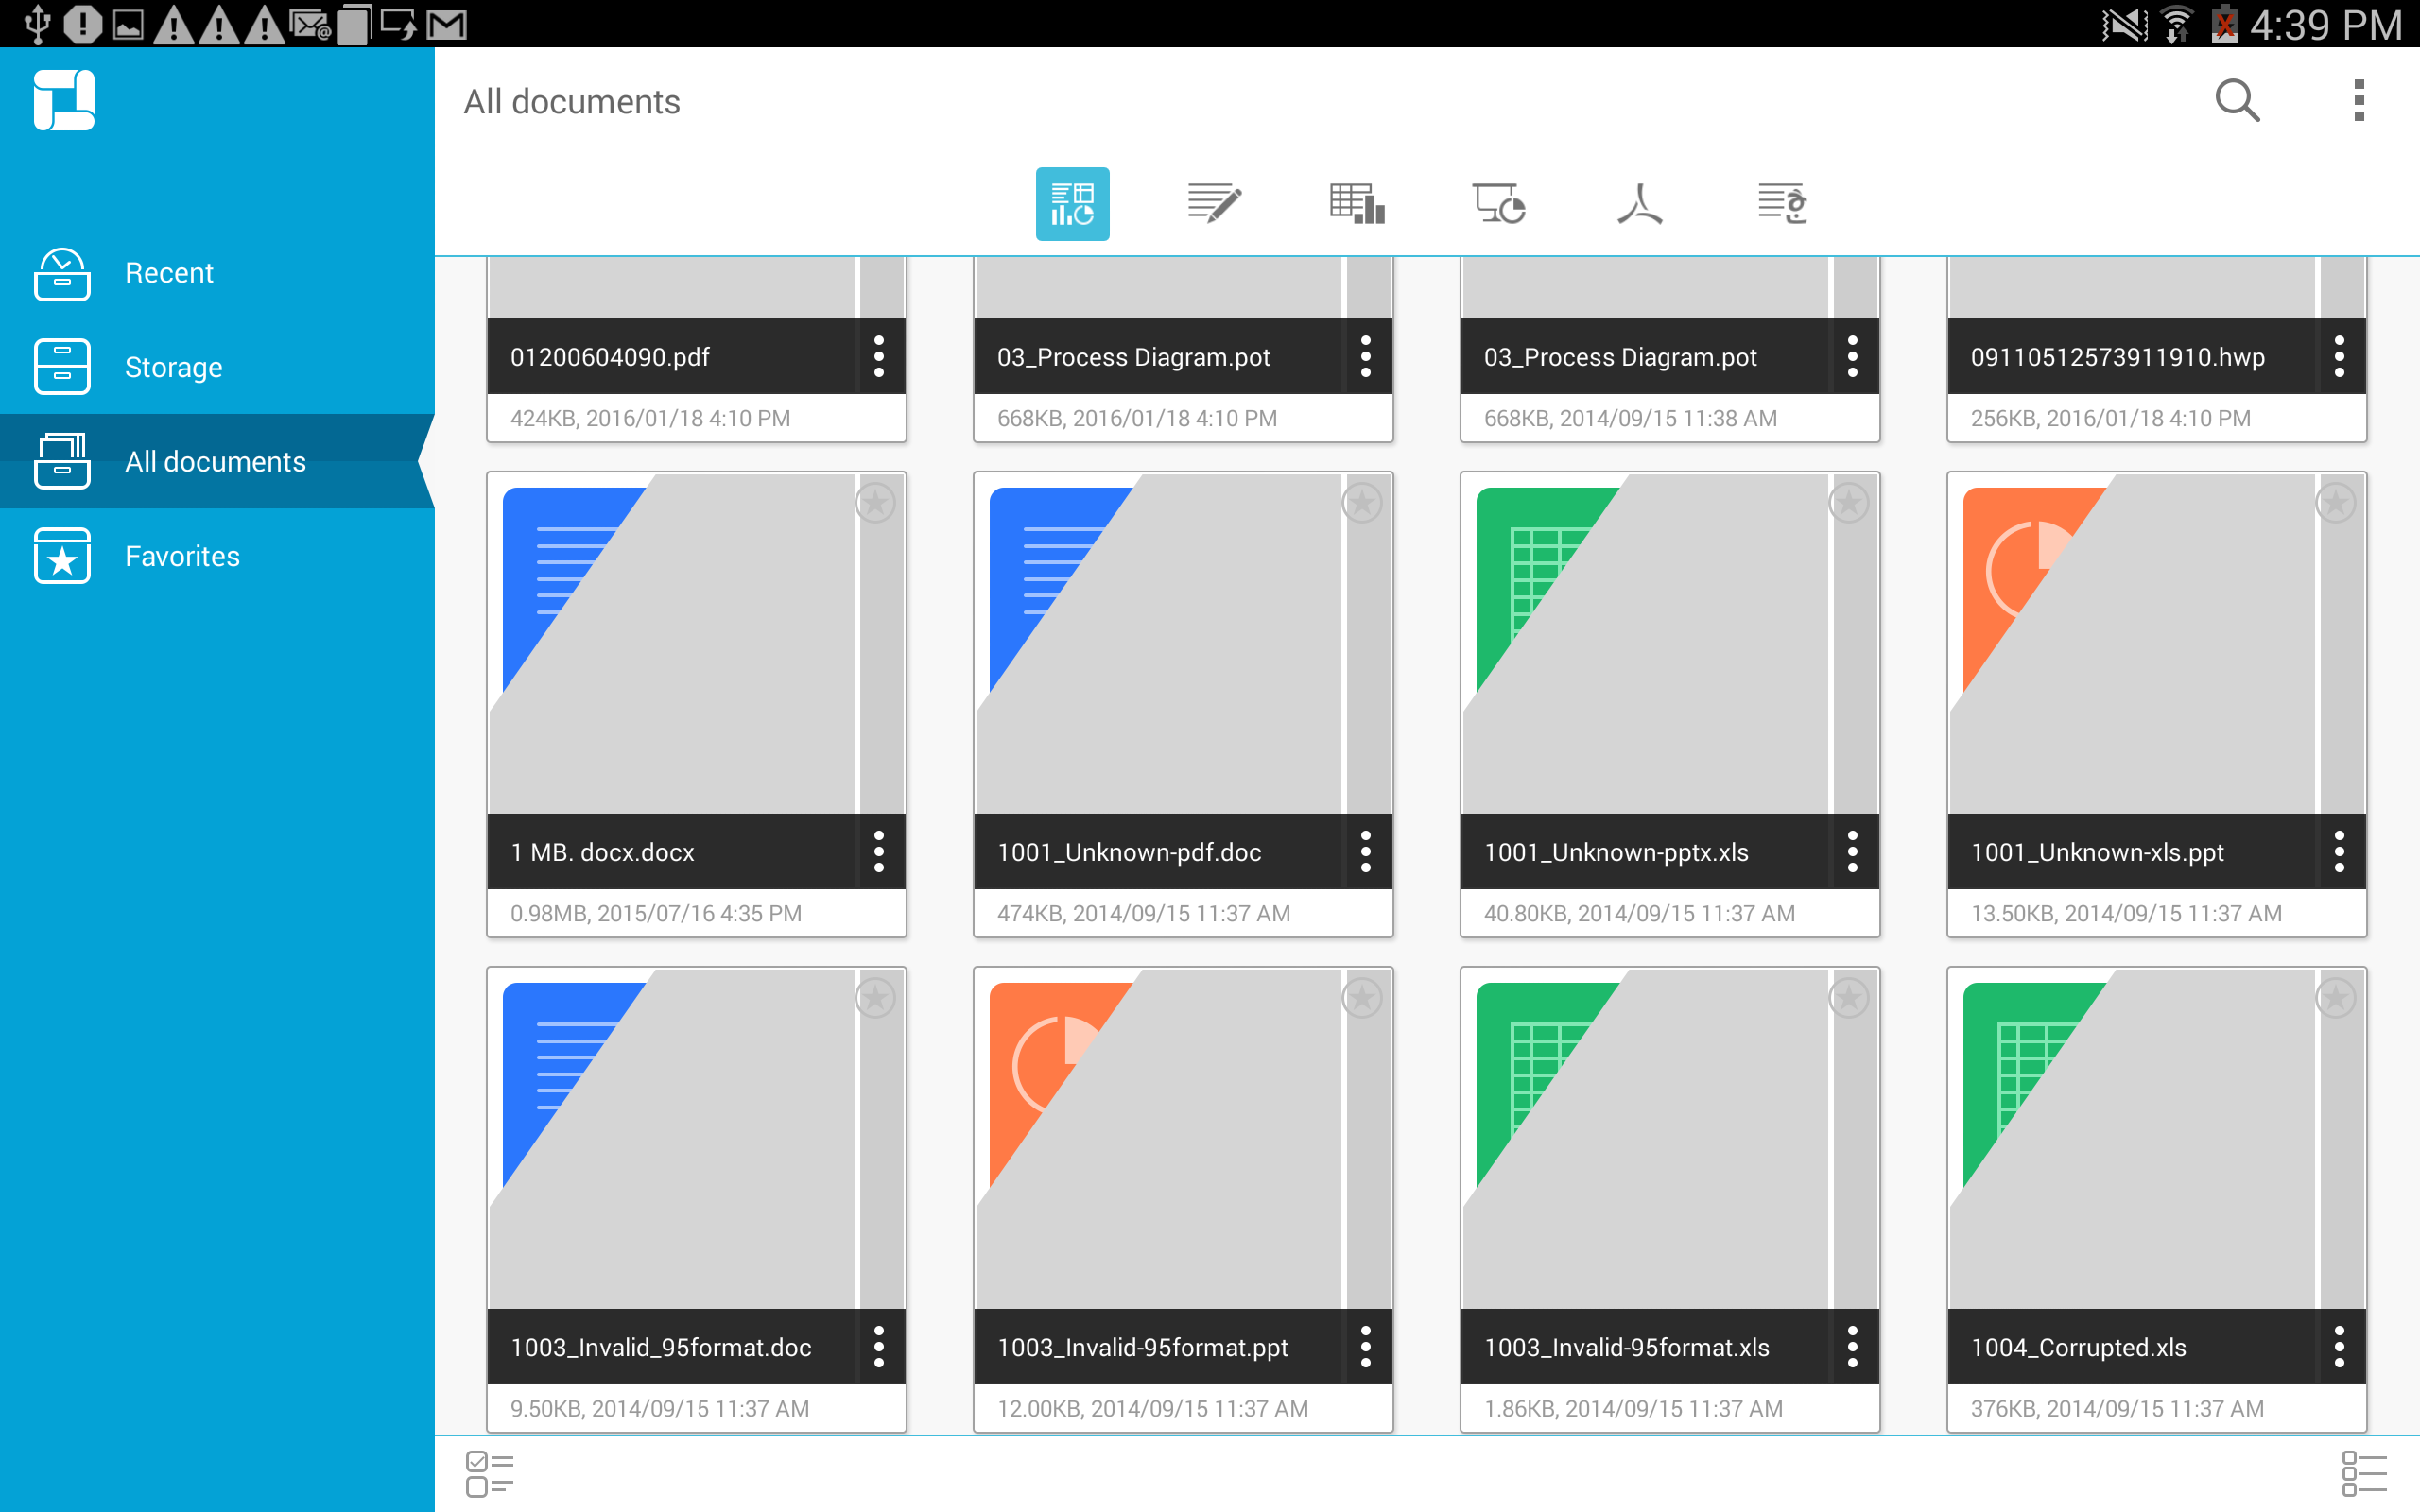Viewport: 2420px width, 1512px height.
Task: Tap the battery status icon
Action: coord(2225,24)
